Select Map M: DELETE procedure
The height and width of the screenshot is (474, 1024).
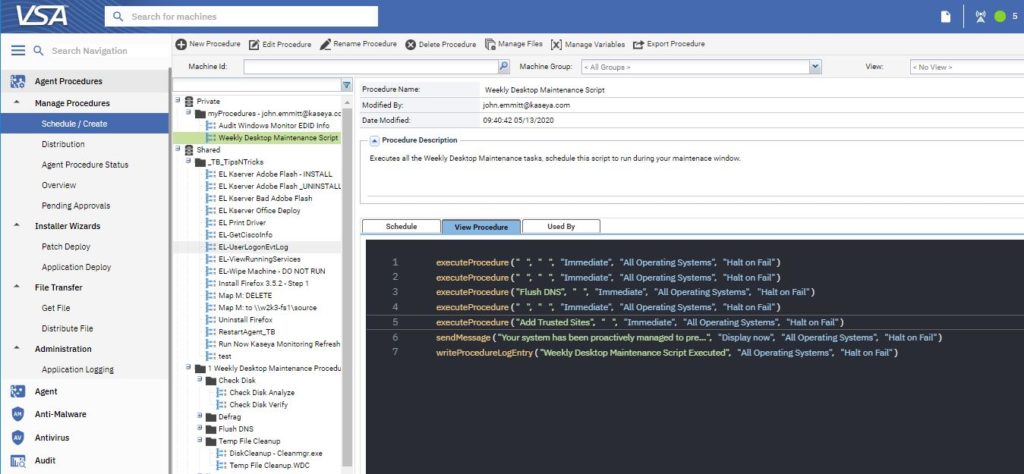(x=245, y=295)
